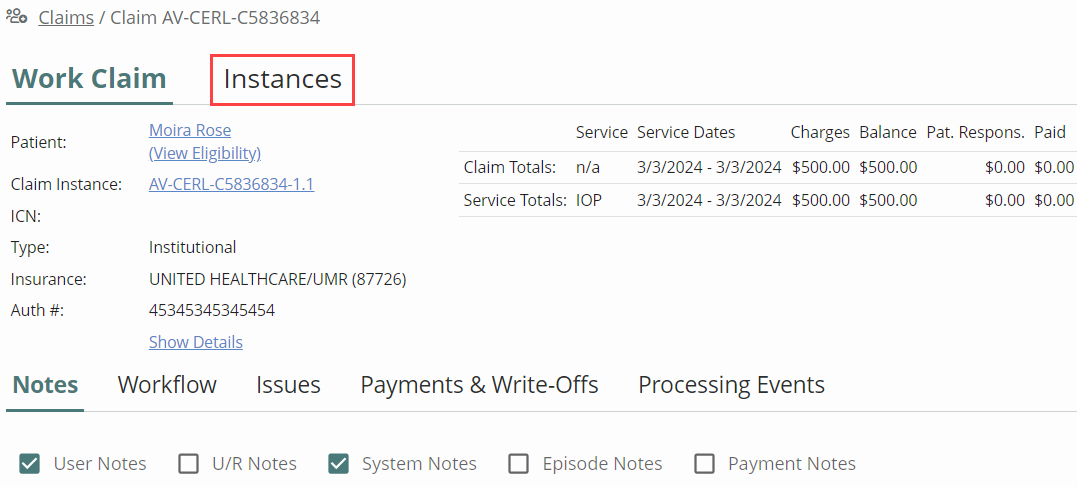Select the Work Claim tab

(89, 79)
